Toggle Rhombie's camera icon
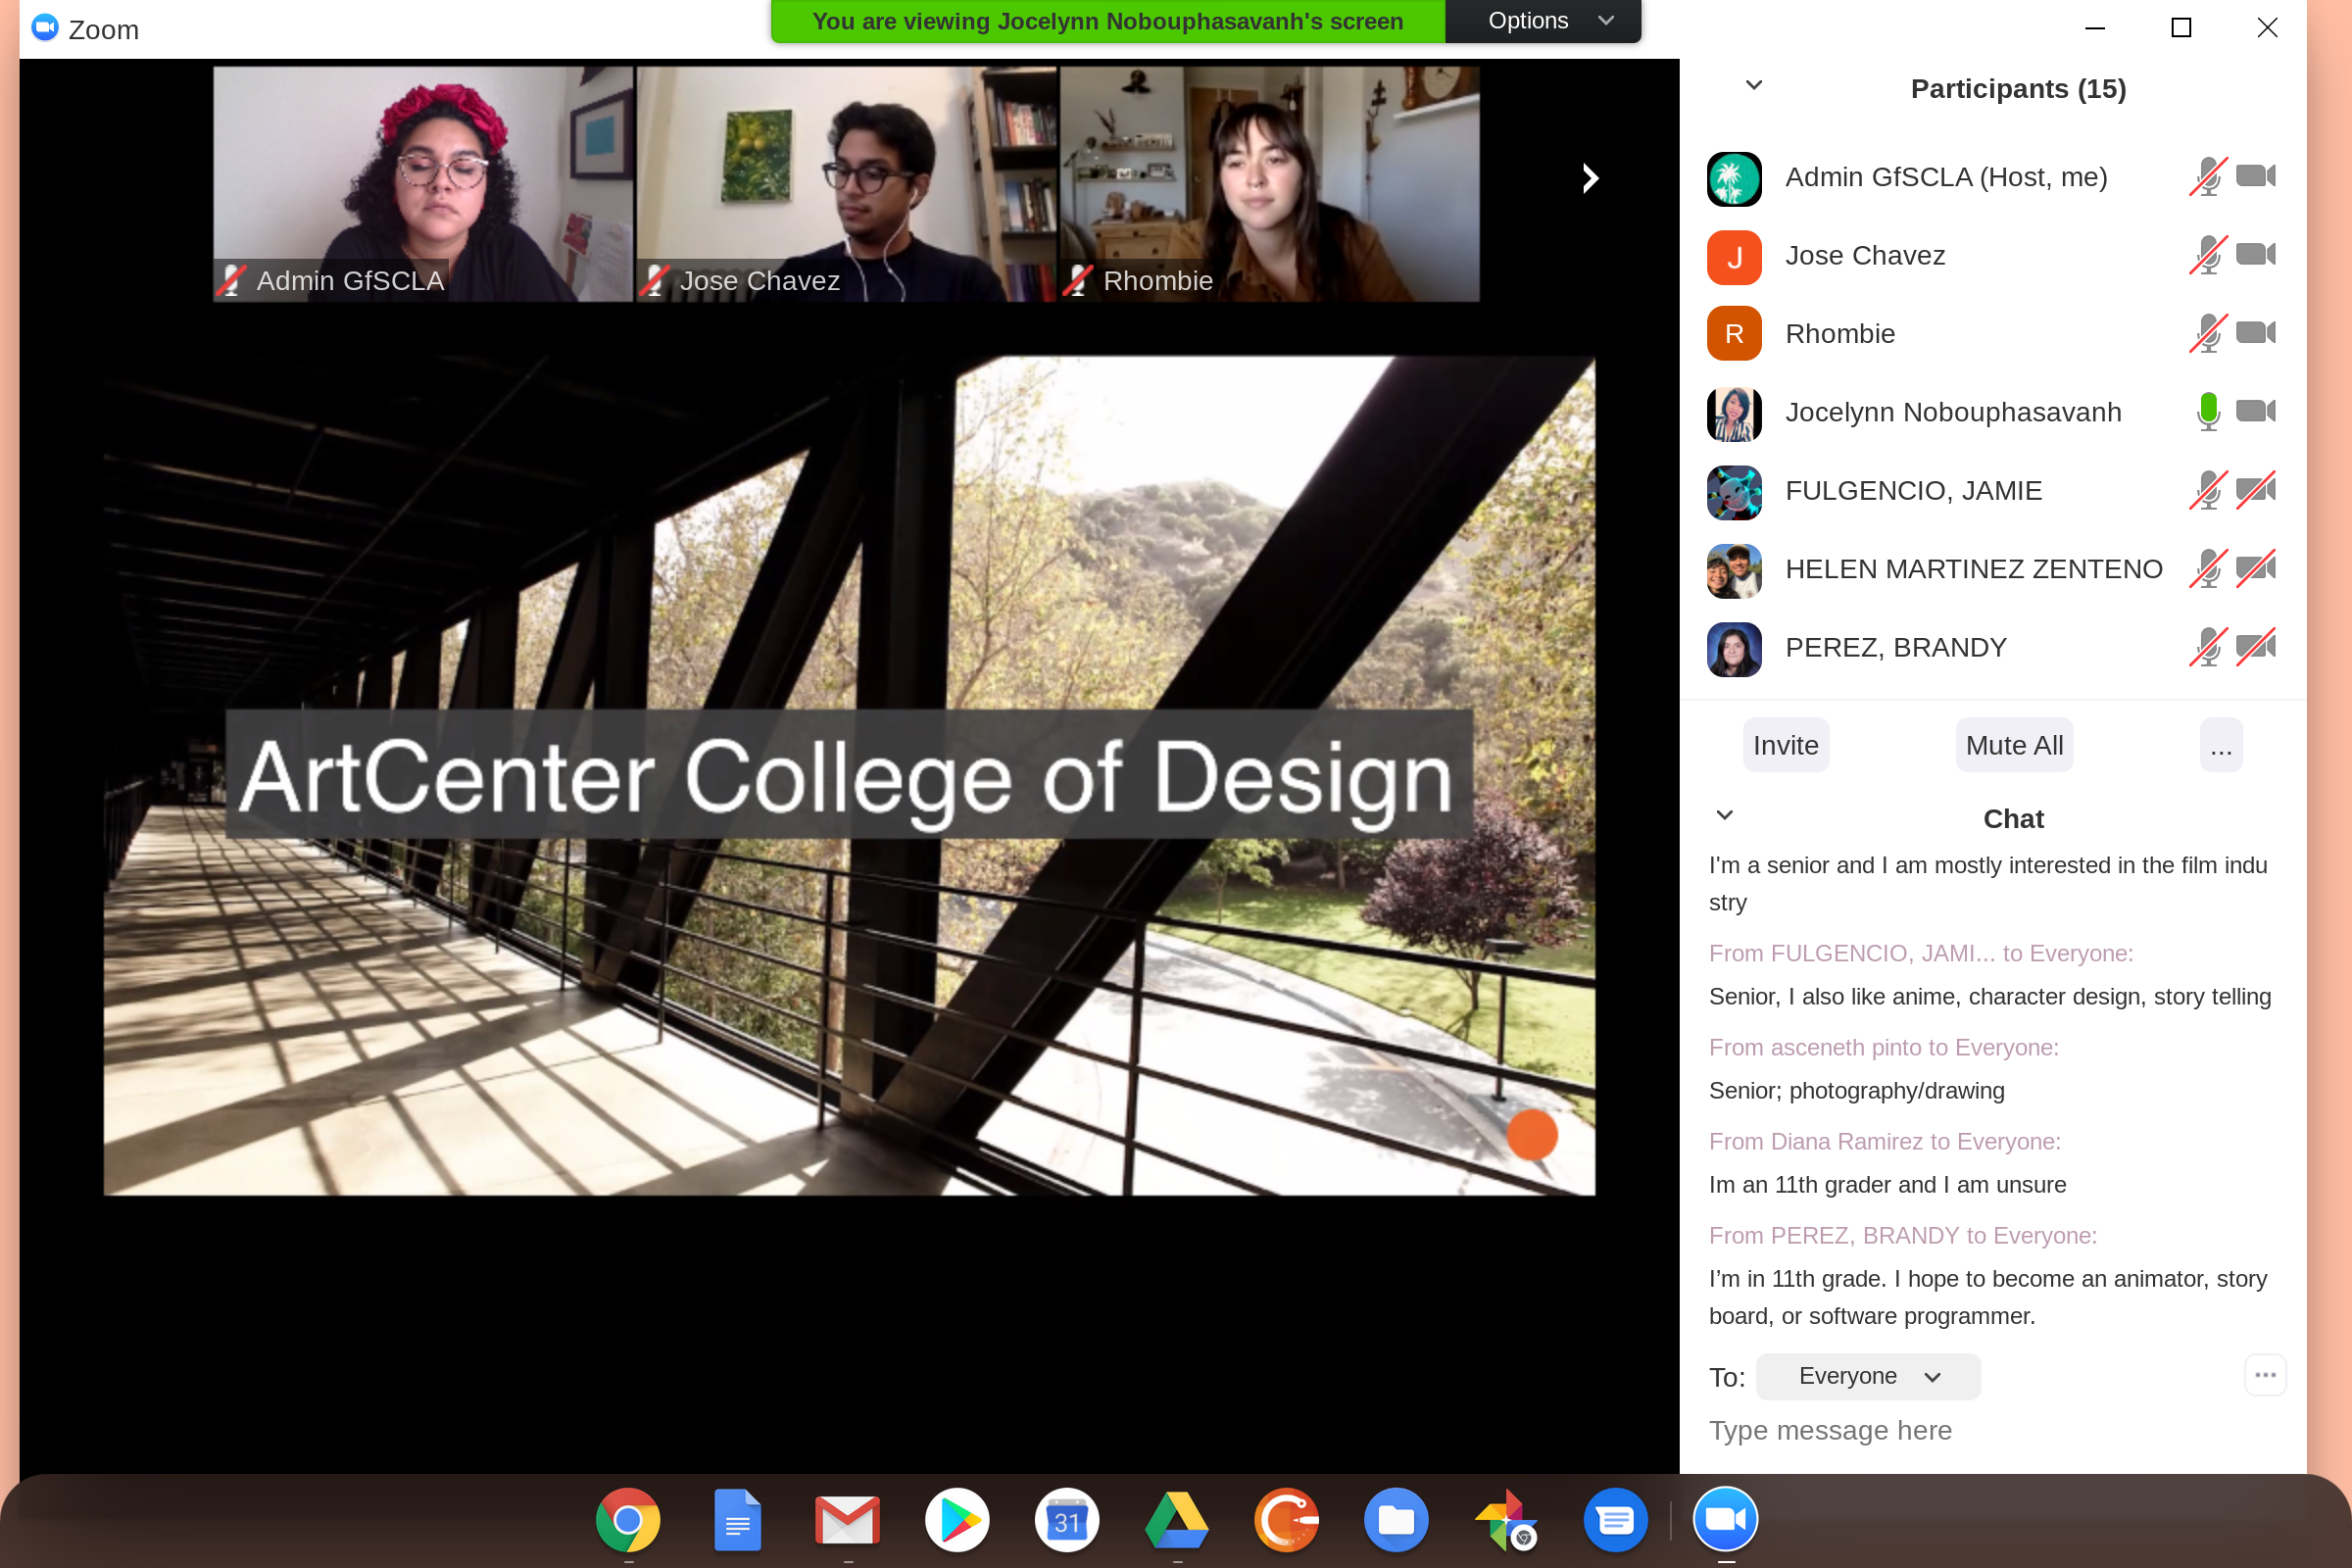 [x=2256, y=332]
